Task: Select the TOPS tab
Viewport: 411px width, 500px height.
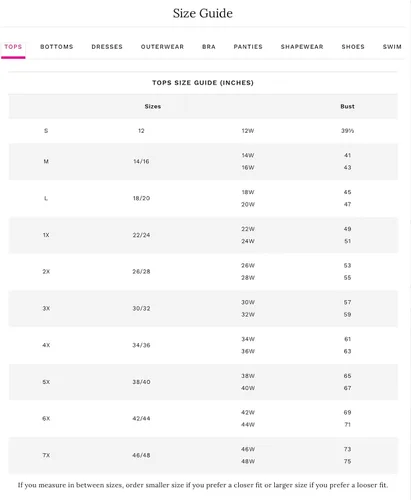Action: point(13,47)
